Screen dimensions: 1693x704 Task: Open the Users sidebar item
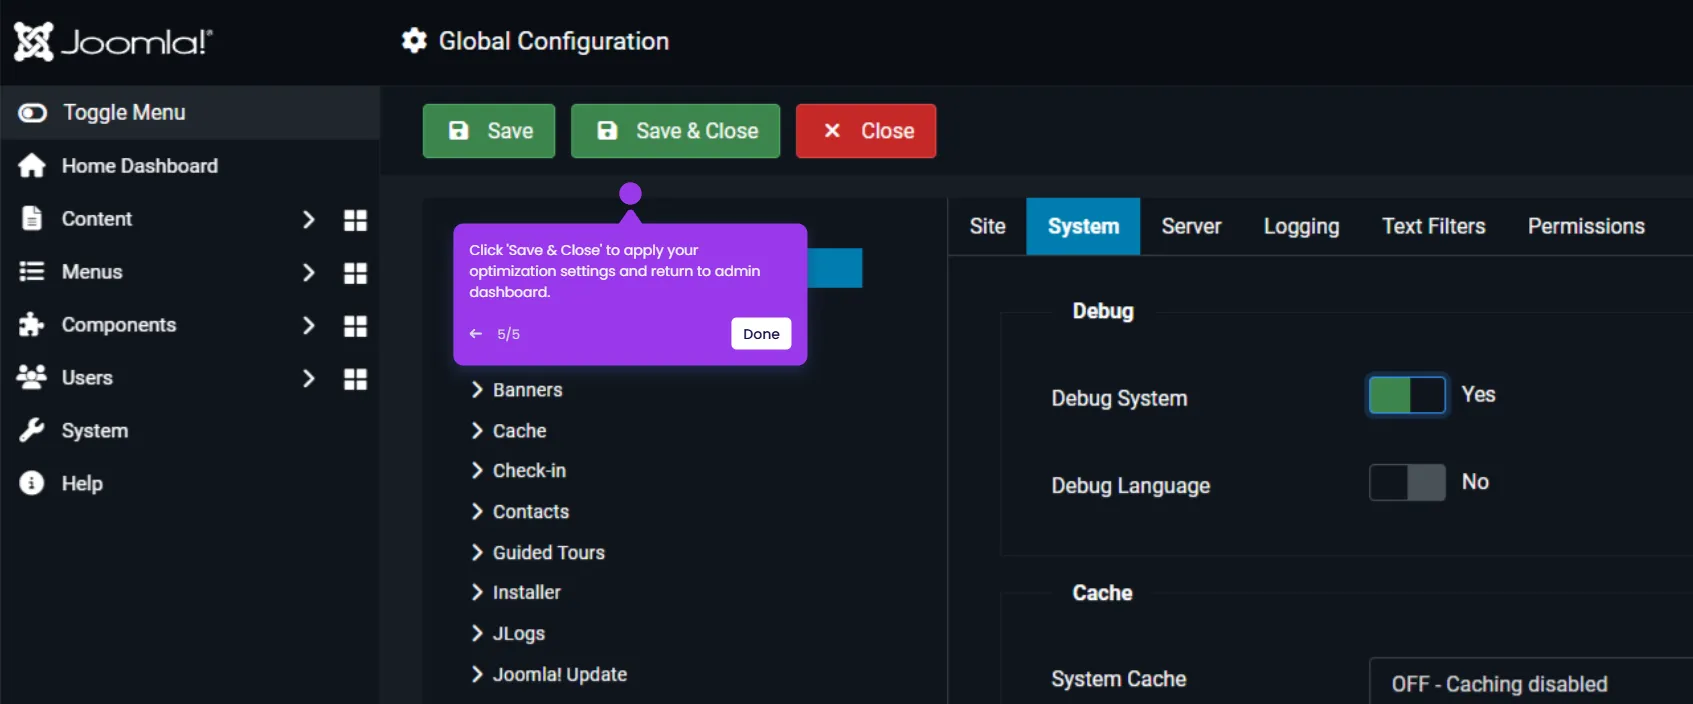[x=87, y=378]
